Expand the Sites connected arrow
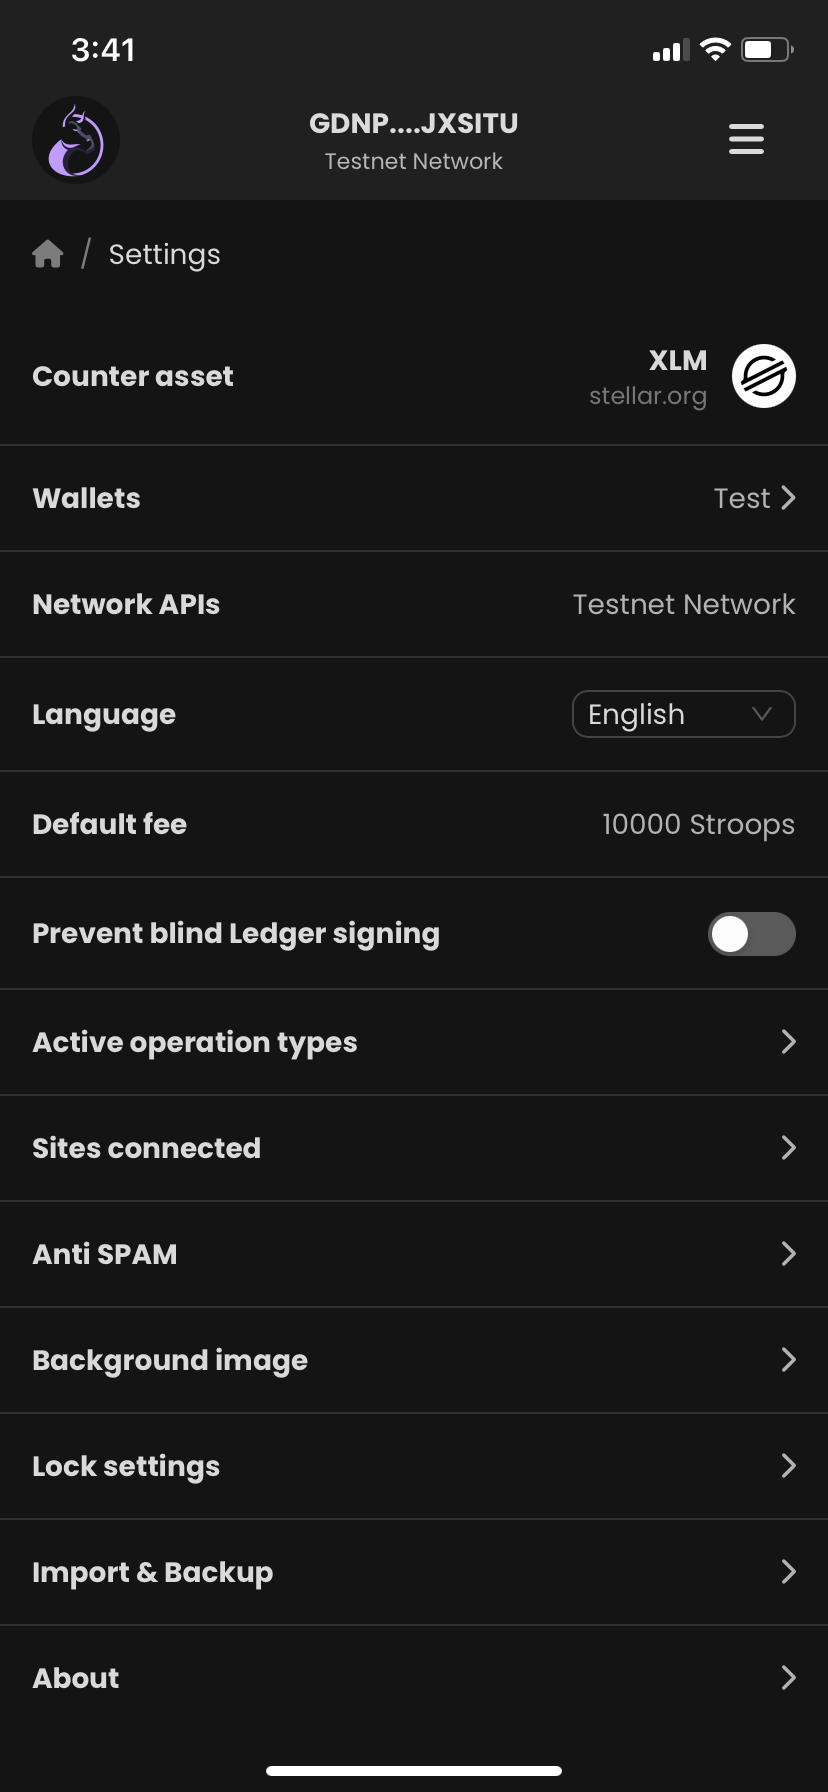This screenshot has height=1792, width=828. 788,1148
